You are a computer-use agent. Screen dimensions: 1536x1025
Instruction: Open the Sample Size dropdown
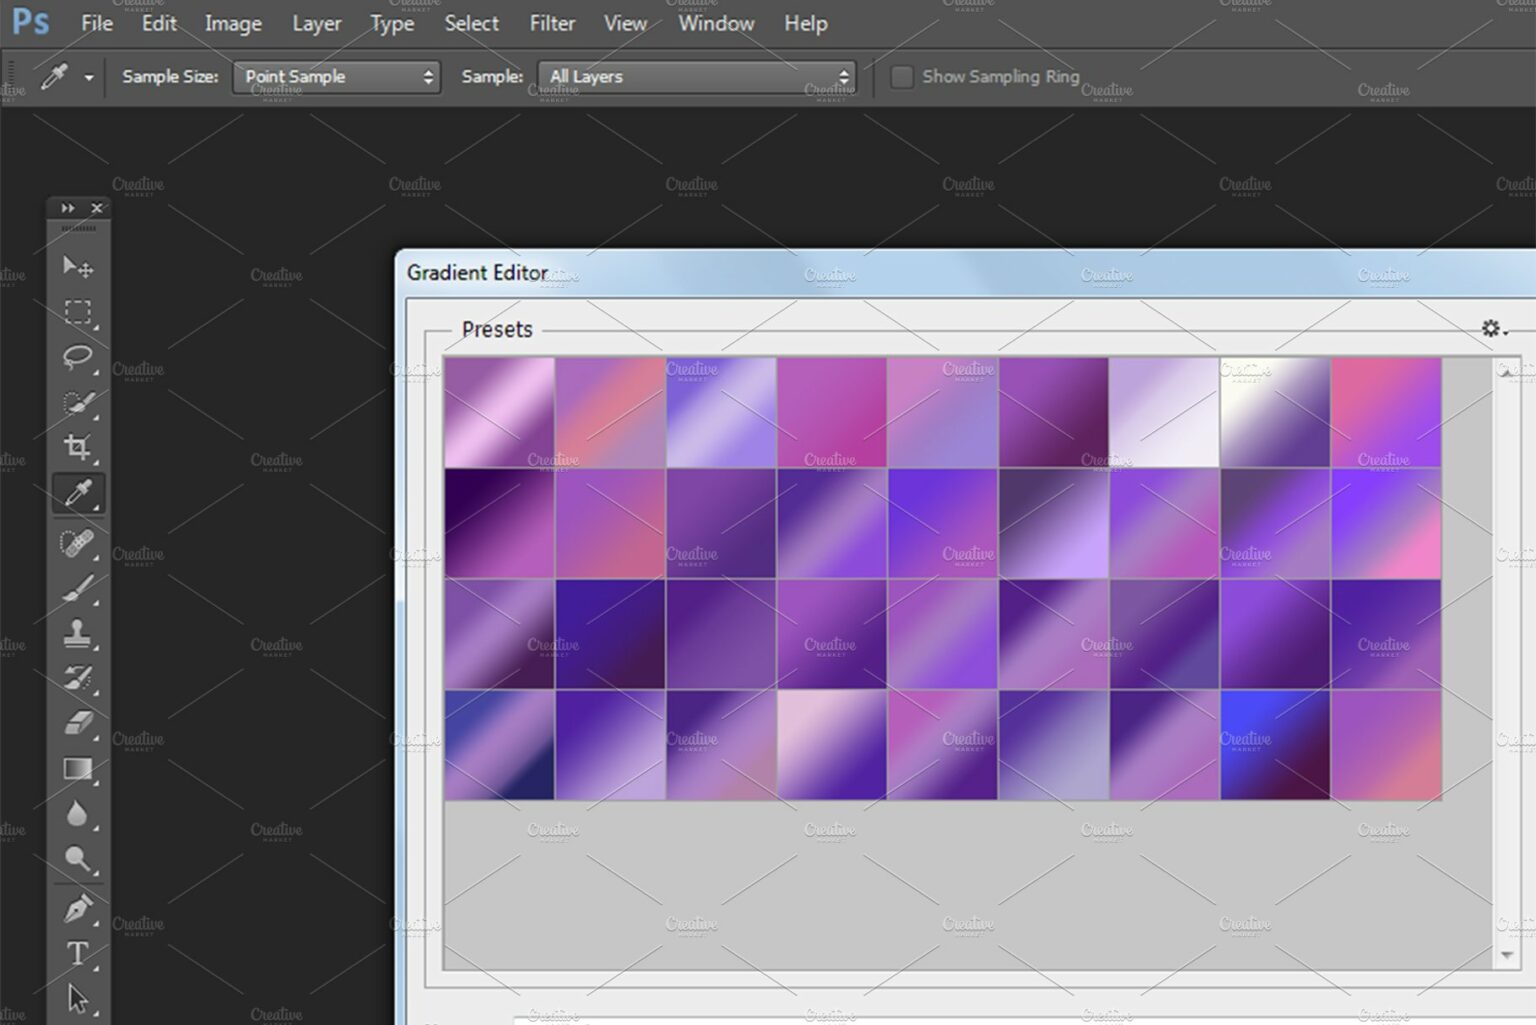[x=336, y=76]
